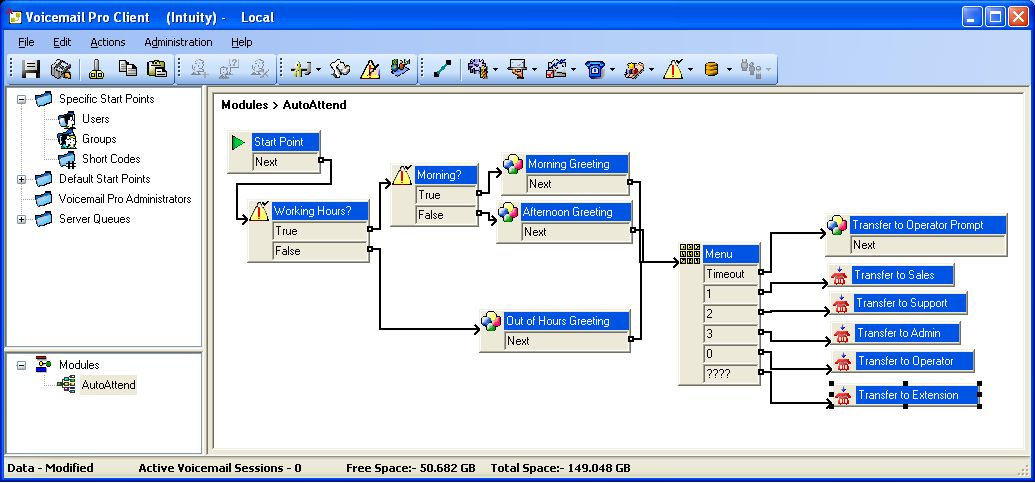Click the Data - Modified status text
This screenshot has width=1035, height=483.
coord(50,468)
